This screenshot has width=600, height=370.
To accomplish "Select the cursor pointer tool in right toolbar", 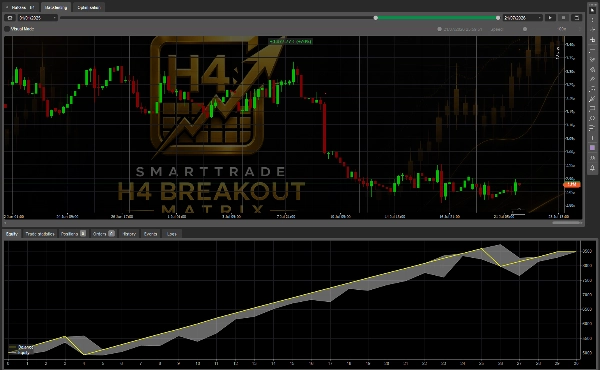I will tap(592, 10).
